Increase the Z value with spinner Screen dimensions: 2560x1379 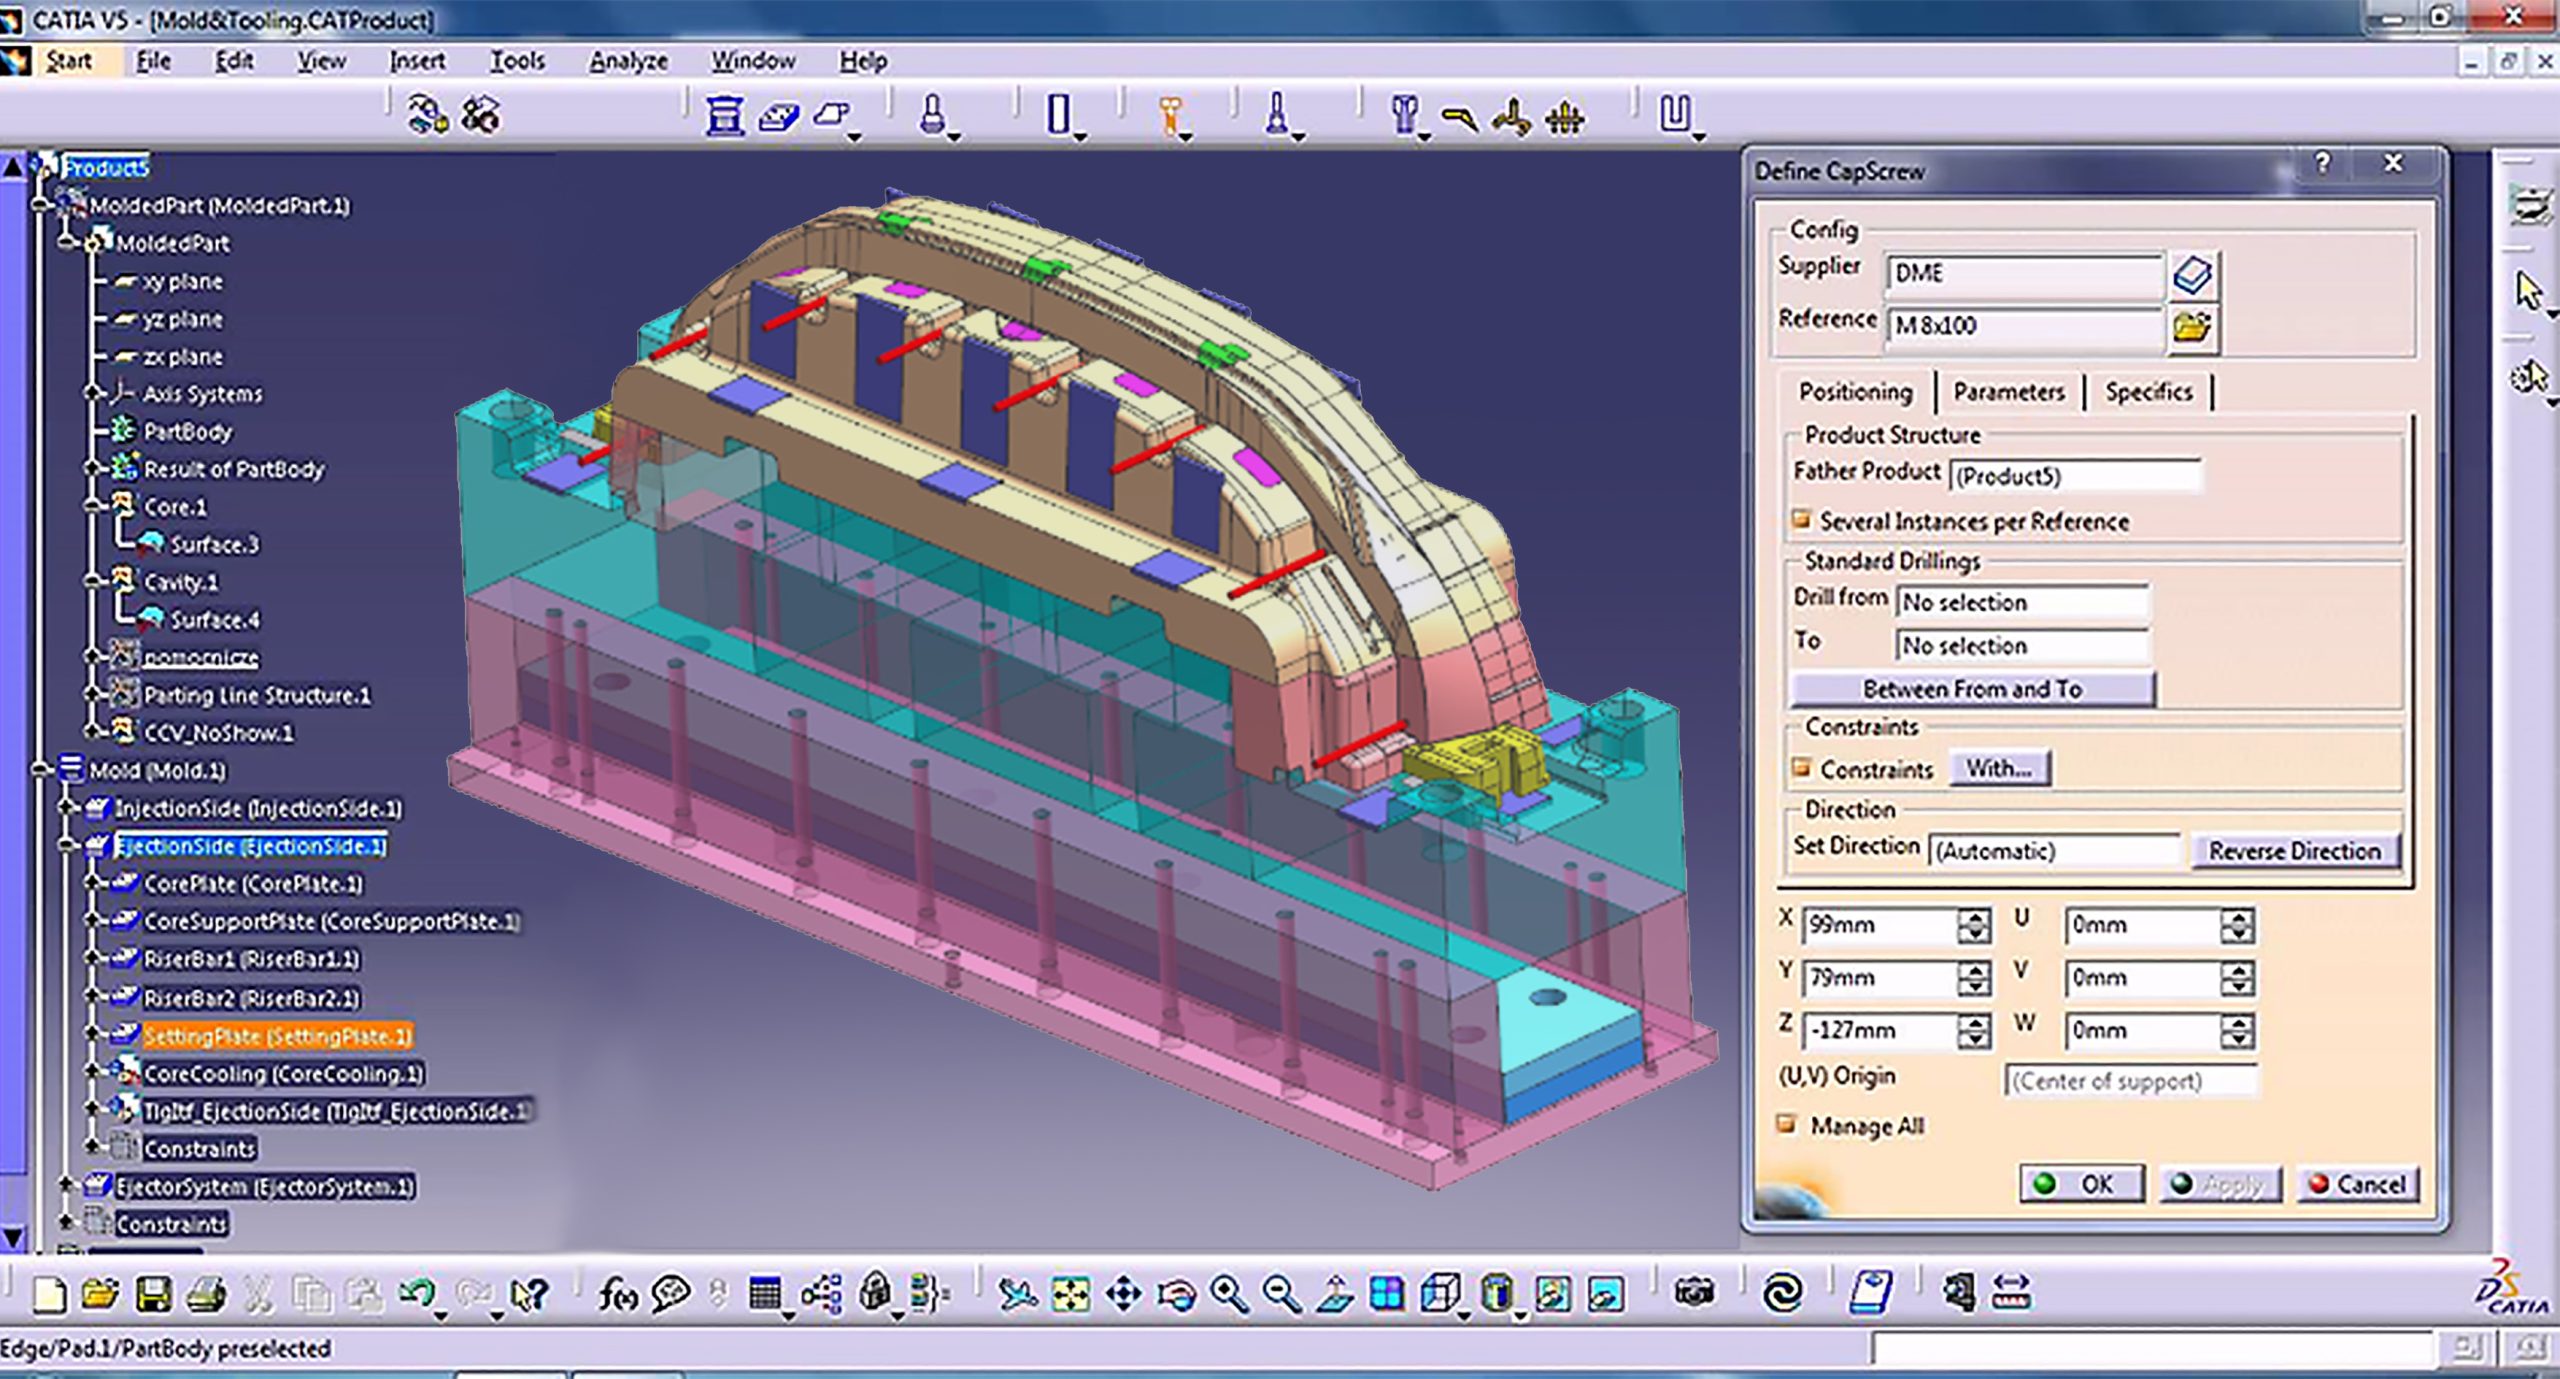tap(1974, 1022)
